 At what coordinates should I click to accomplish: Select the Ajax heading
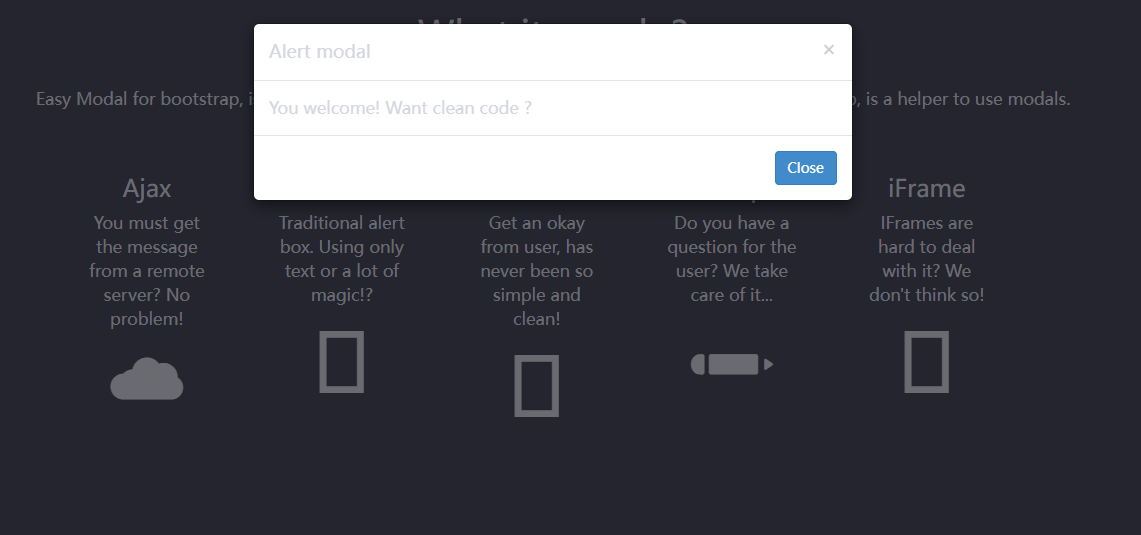(147, 189)
